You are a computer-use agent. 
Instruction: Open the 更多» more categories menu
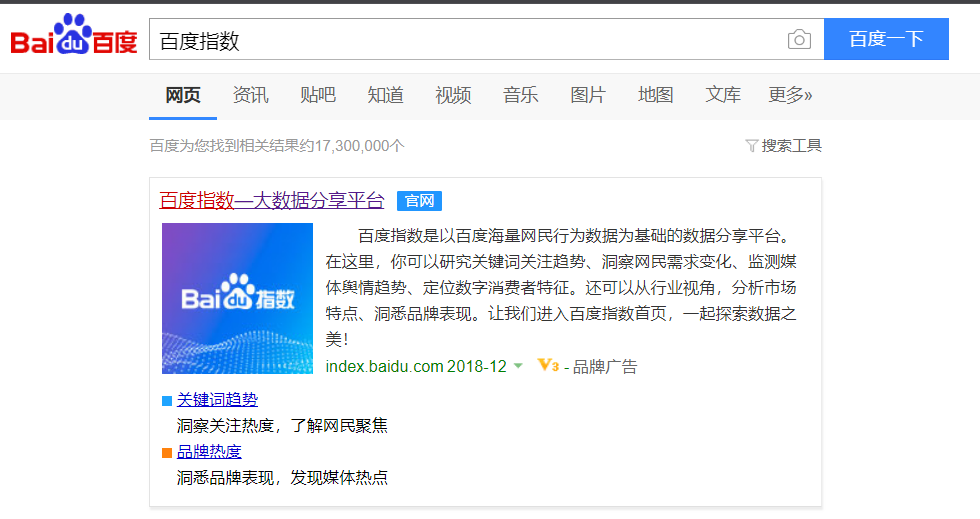(x=790, y=95)
